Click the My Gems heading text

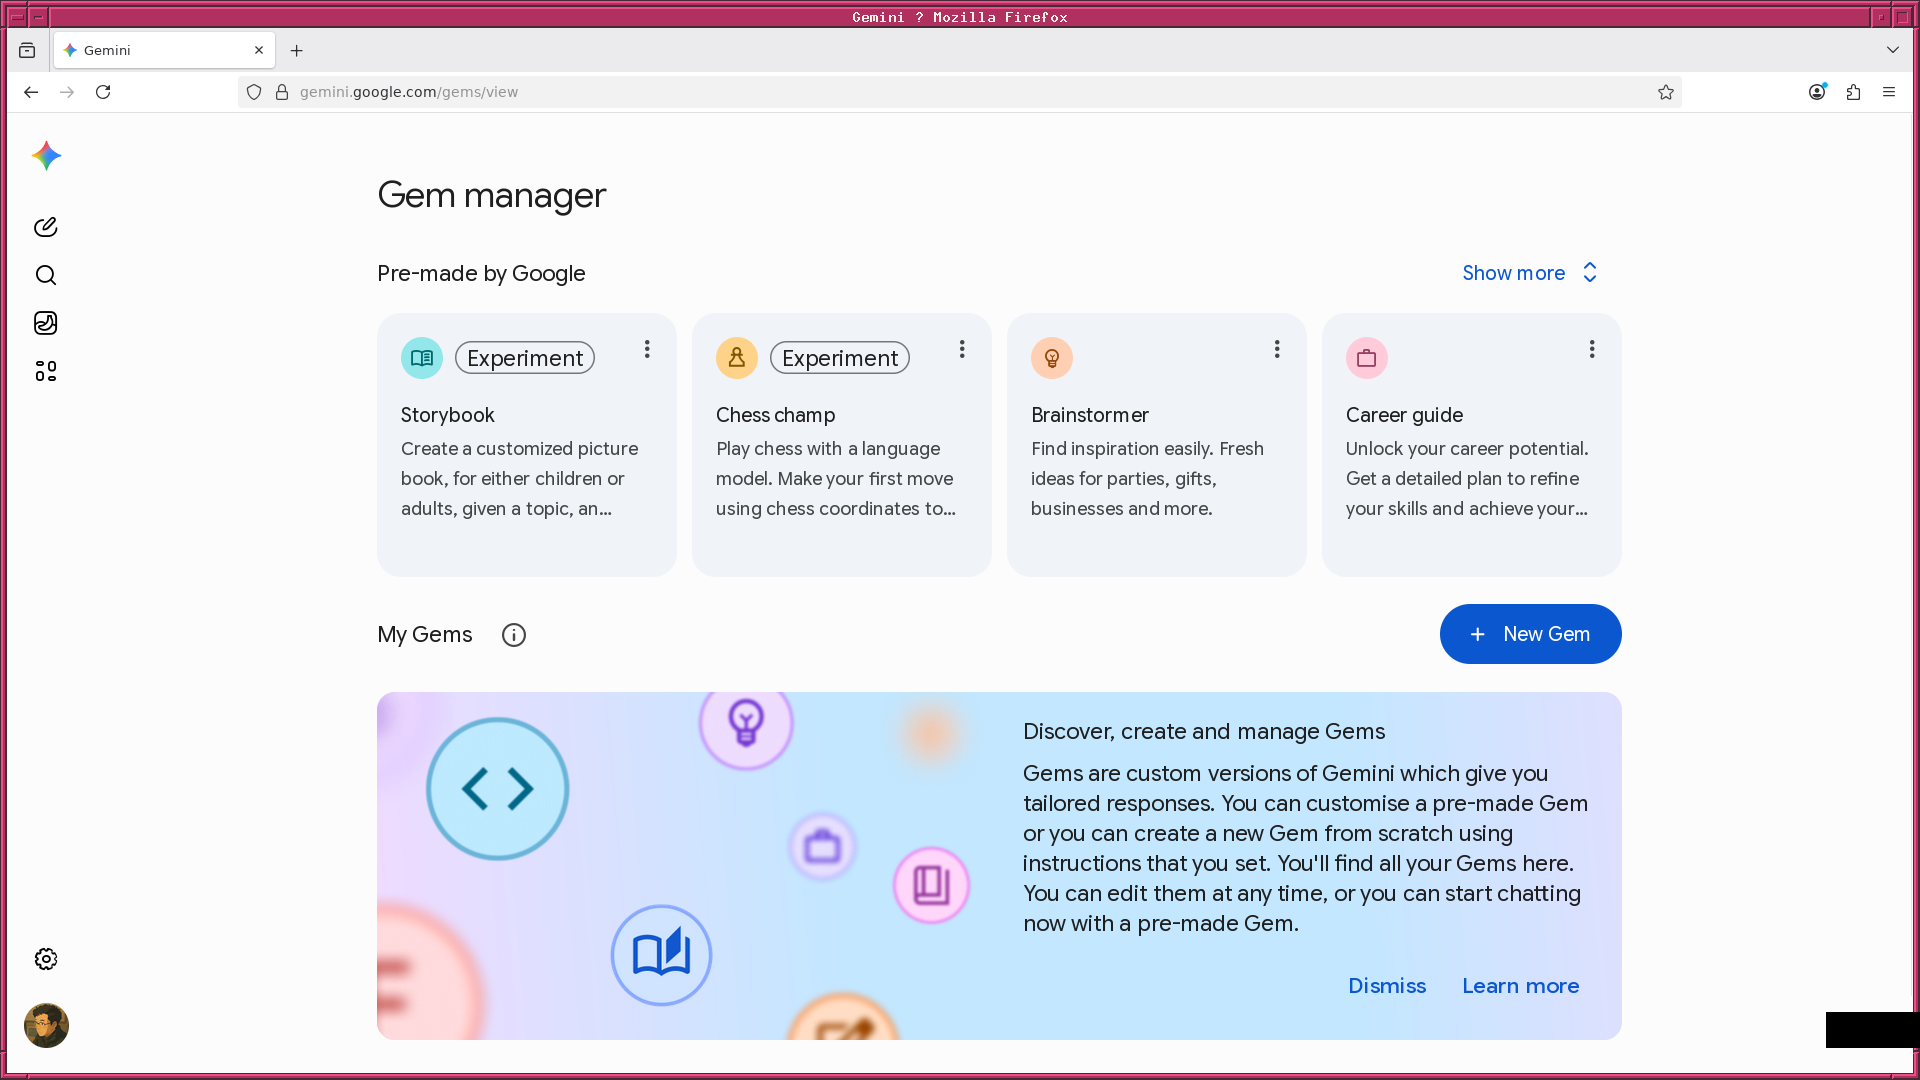click(425, 635)
